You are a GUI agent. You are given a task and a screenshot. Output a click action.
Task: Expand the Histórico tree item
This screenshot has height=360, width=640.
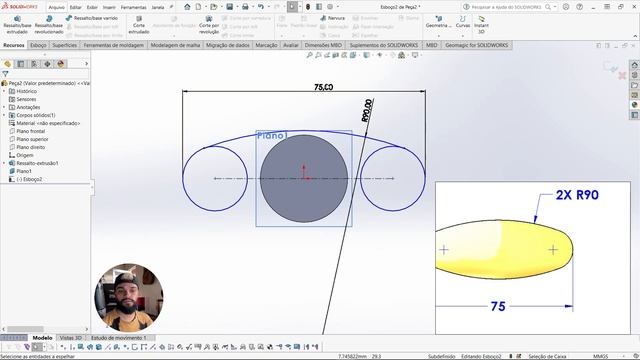[4, 91]
